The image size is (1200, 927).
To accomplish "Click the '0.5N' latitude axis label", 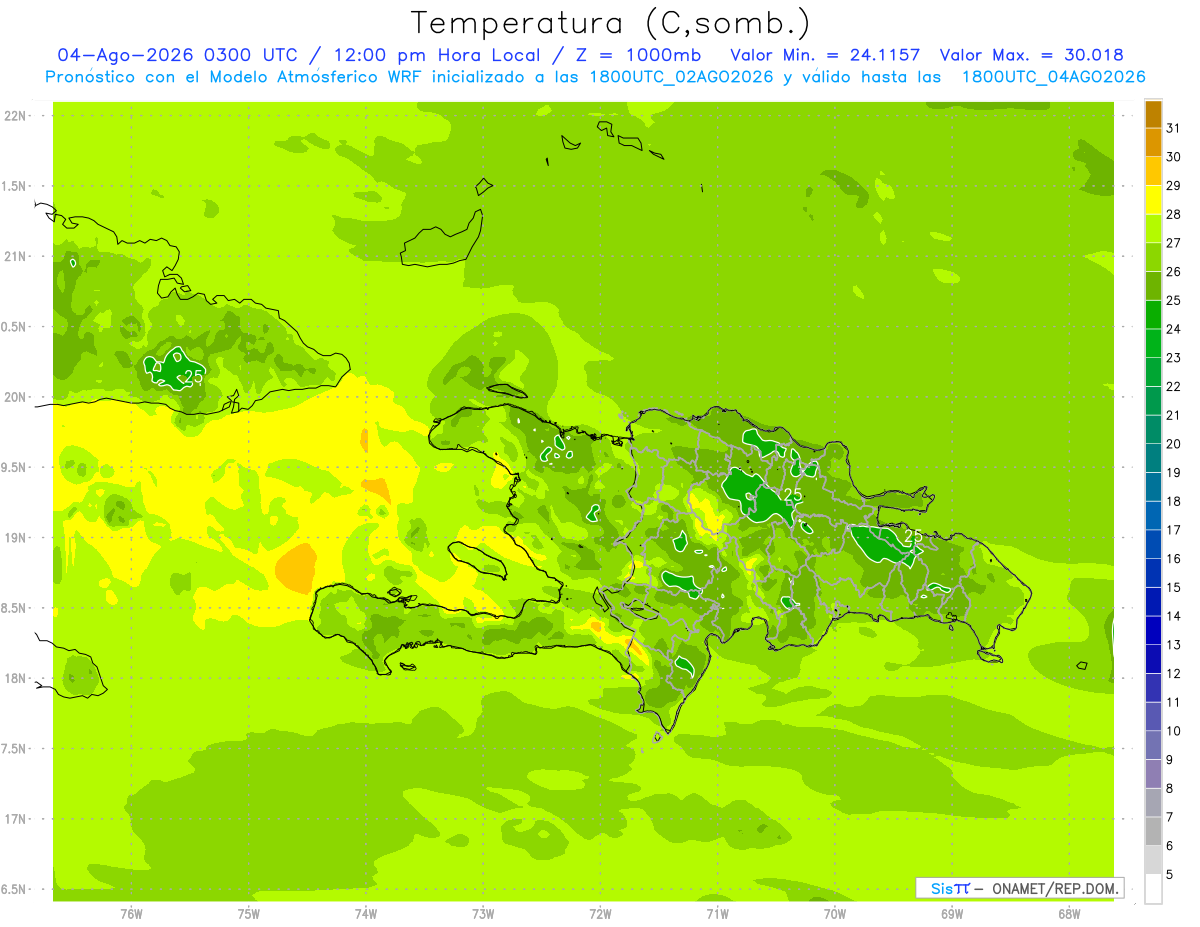I will click(x=15, y=327).
